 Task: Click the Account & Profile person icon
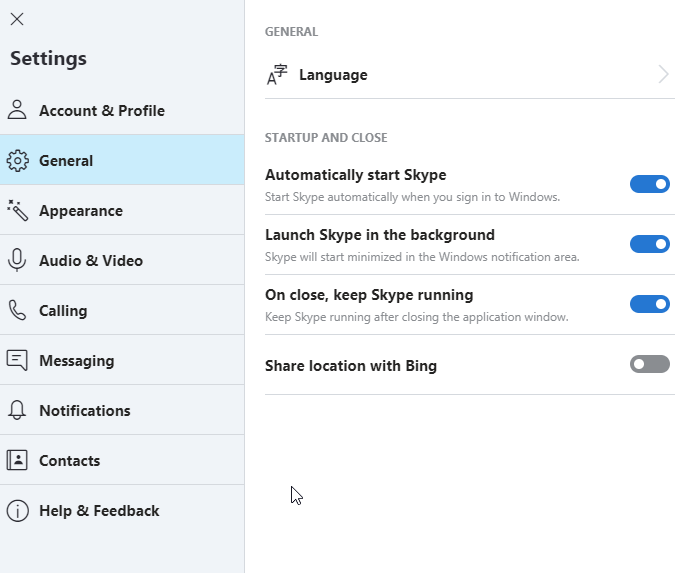pyautogui.click(x=17, y=110)
